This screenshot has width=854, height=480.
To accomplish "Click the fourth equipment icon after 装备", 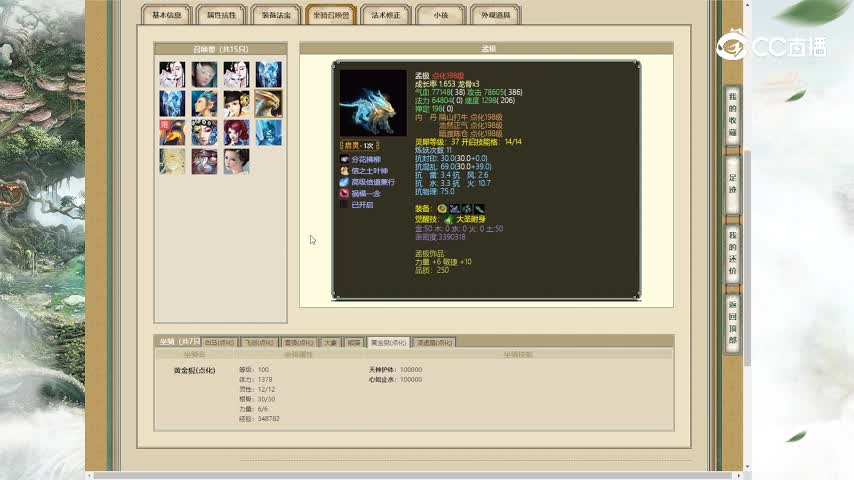I will pos(479,209).
